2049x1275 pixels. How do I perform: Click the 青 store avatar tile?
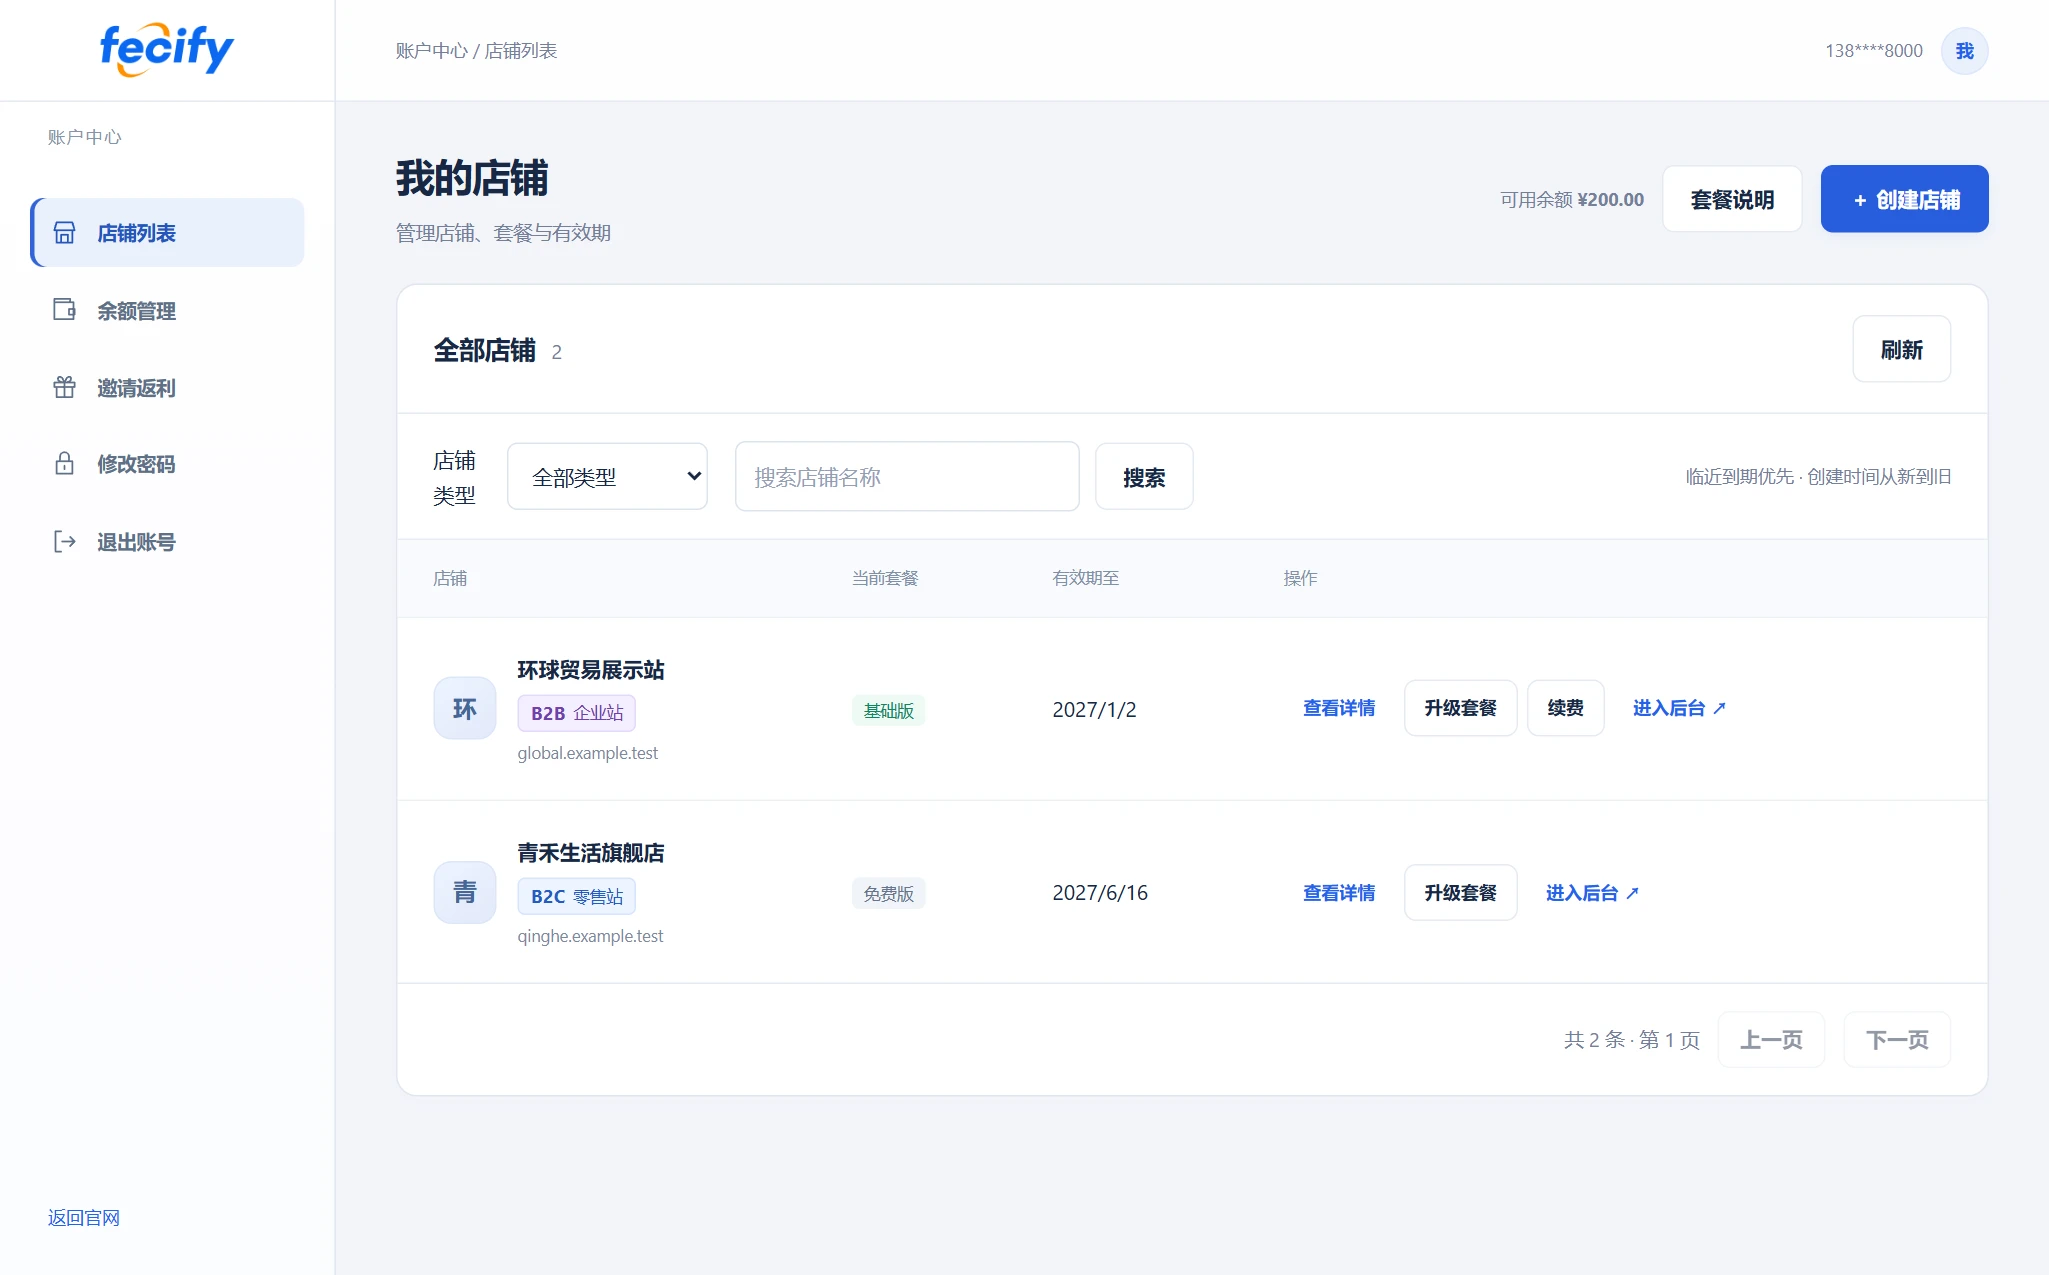[465, 892]
